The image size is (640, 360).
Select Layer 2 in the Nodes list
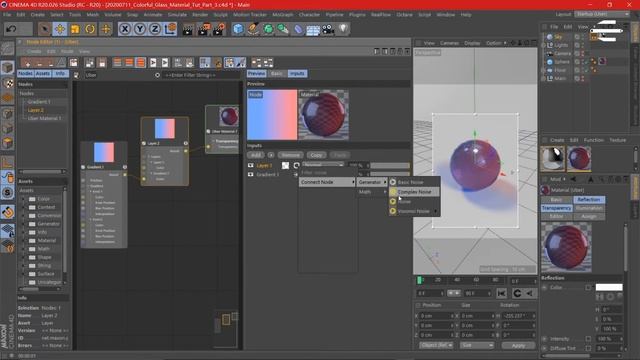coord(36,110)
